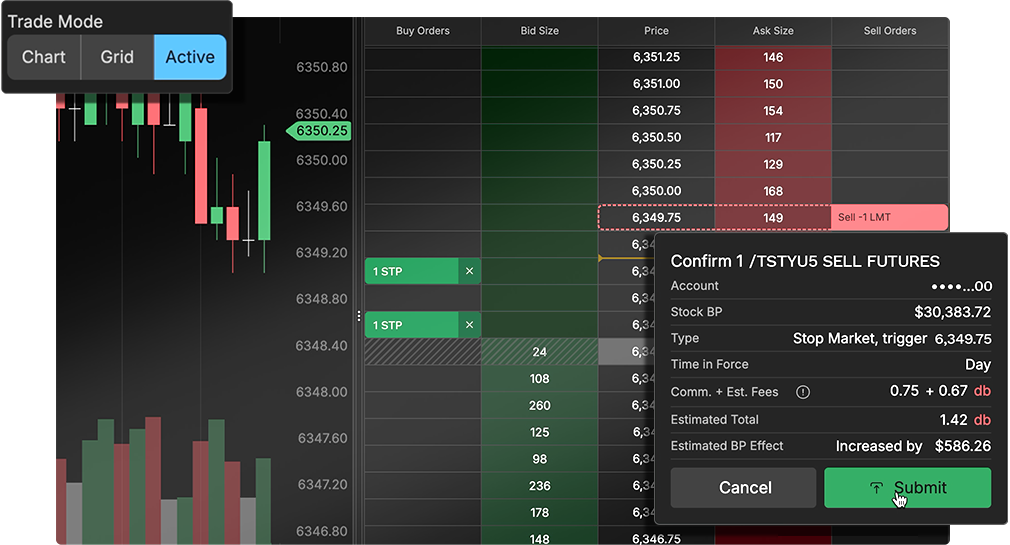This screenshot has height=545, width=1010.
Task: Click the Buy Orders column header
Action: (x=423, y=31)
